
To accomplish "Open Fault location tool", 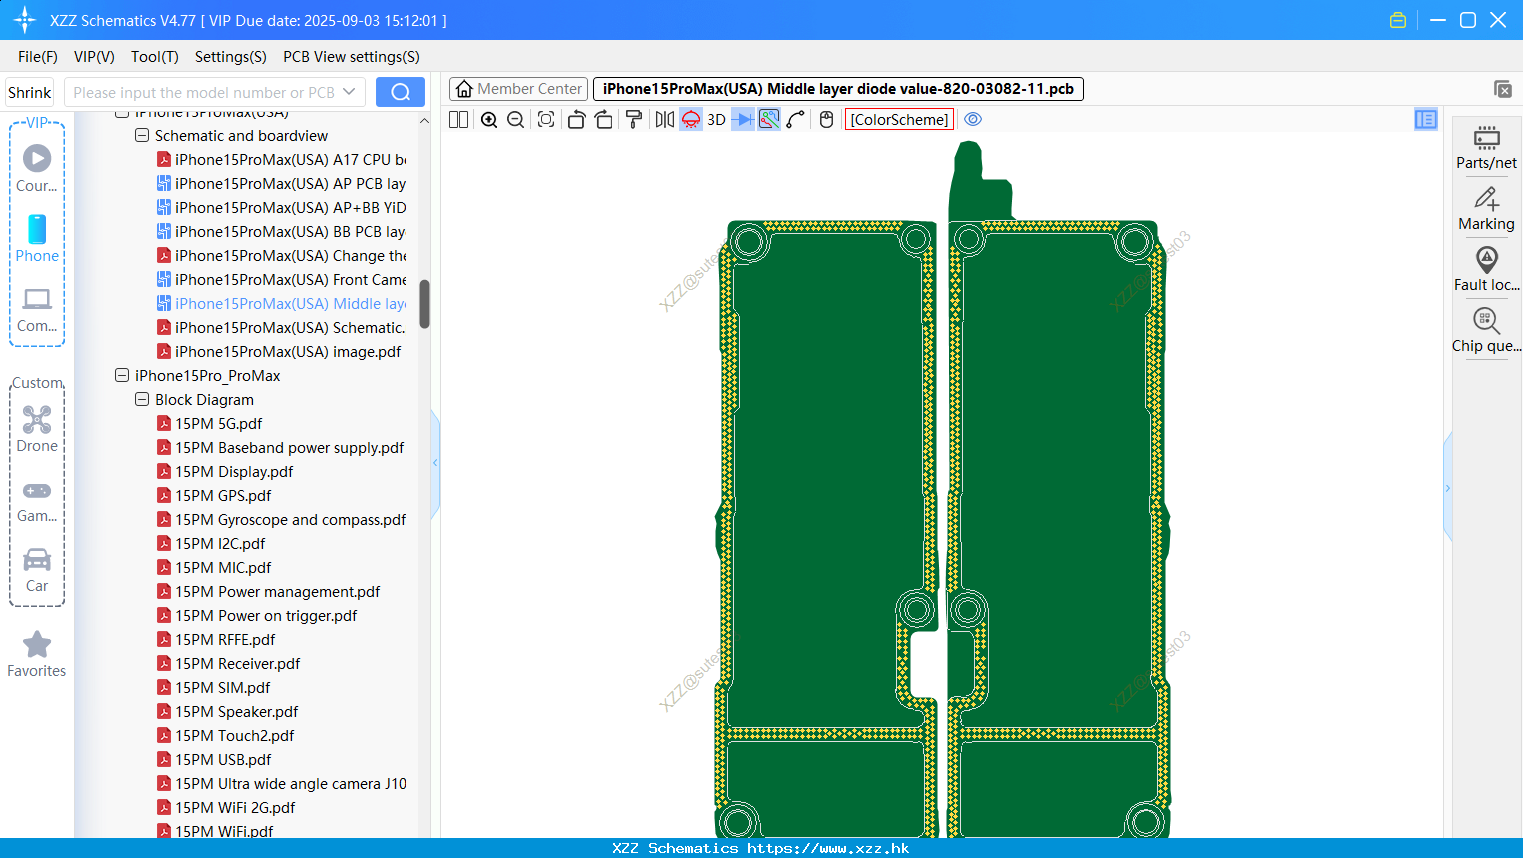I will pos(1486,269).
